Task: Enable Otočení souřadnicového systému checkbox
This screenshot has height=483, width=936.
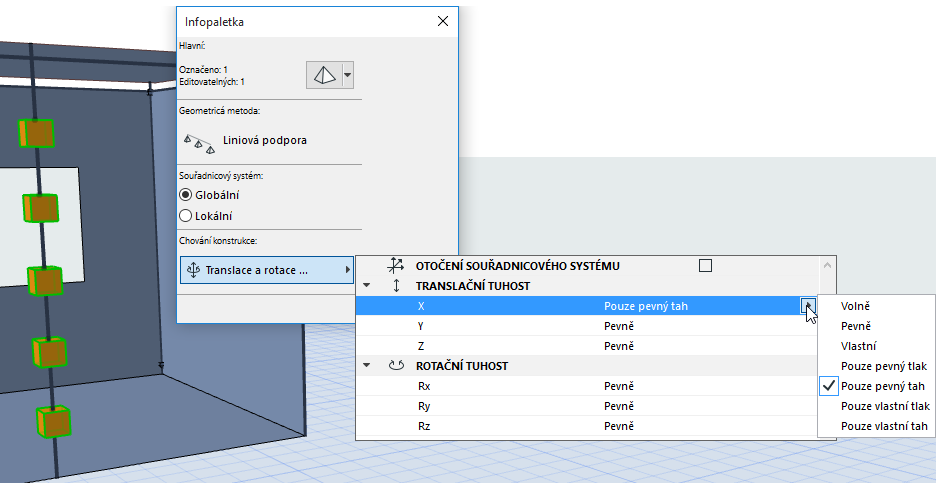Action: [705, 266]
